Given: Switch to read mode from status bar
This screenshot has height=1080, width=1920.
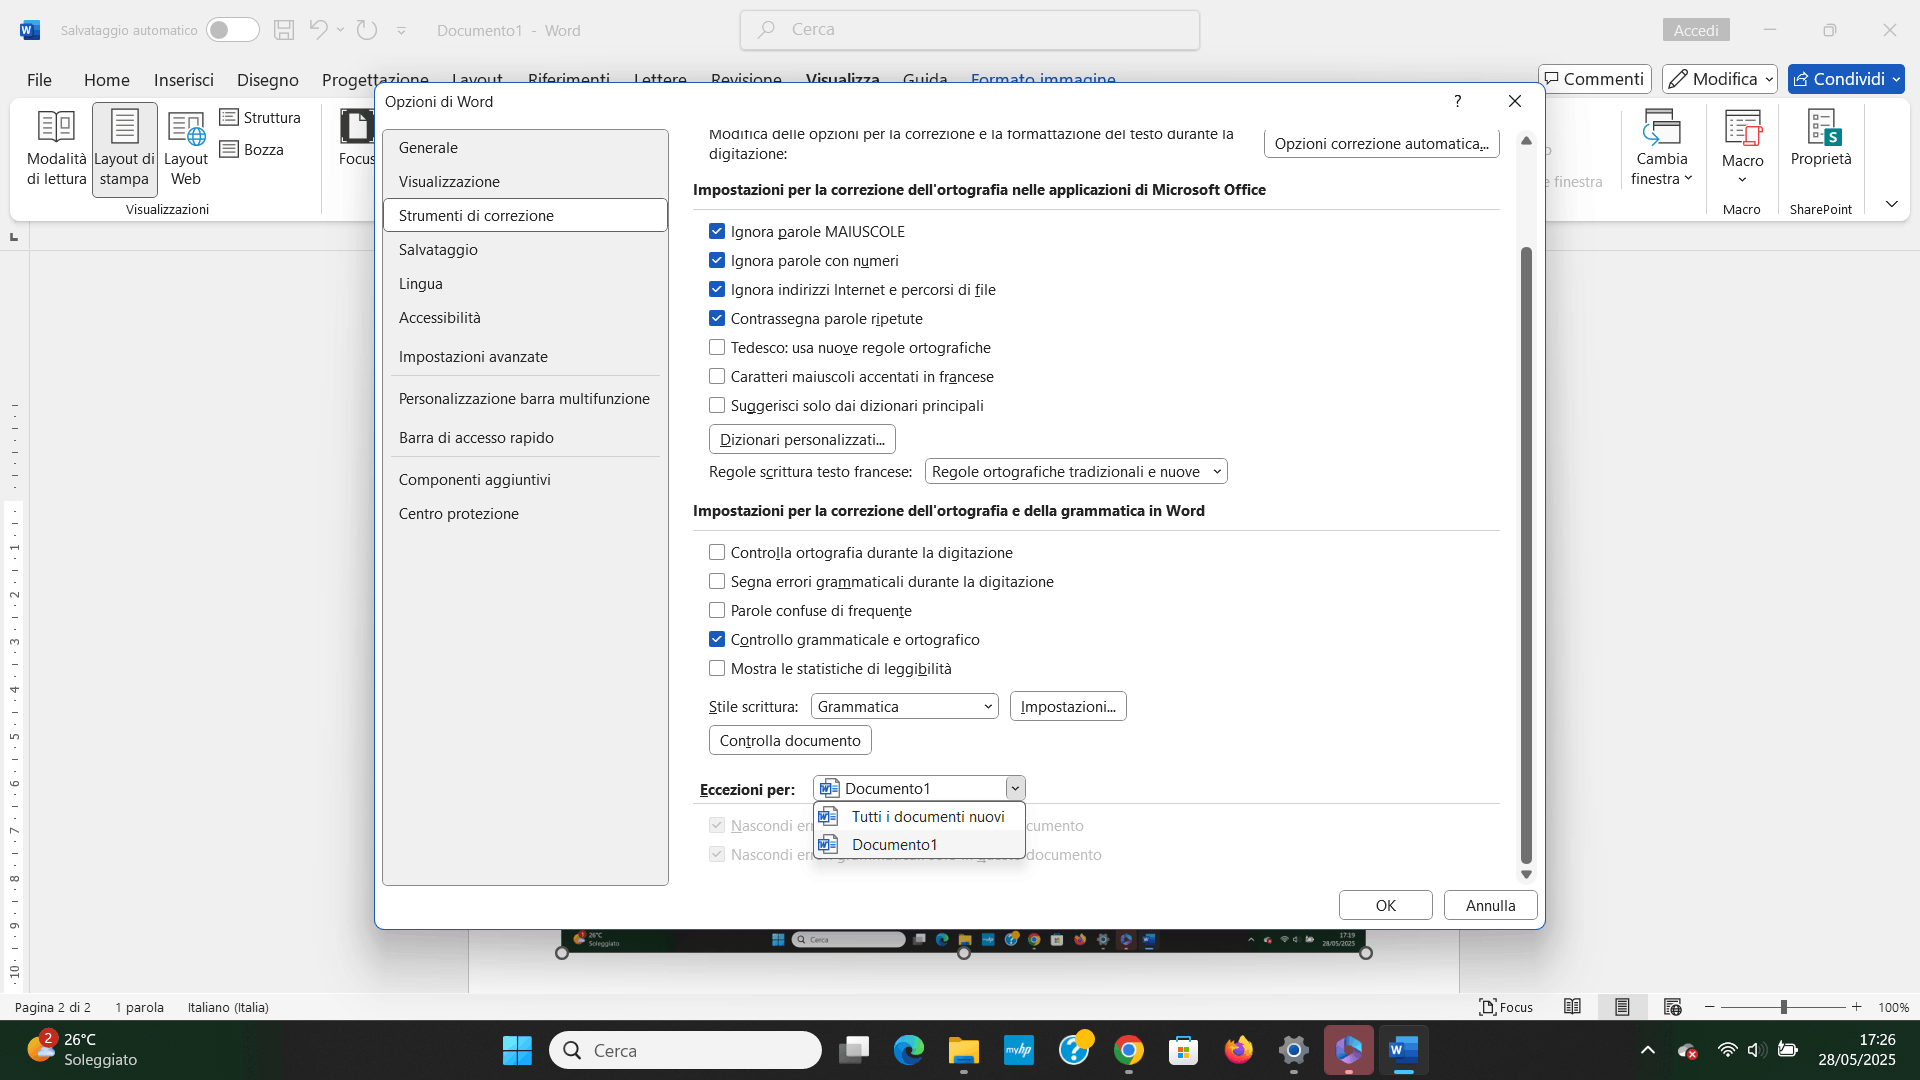Looking at the screenshot, I should point(1573,1007).
